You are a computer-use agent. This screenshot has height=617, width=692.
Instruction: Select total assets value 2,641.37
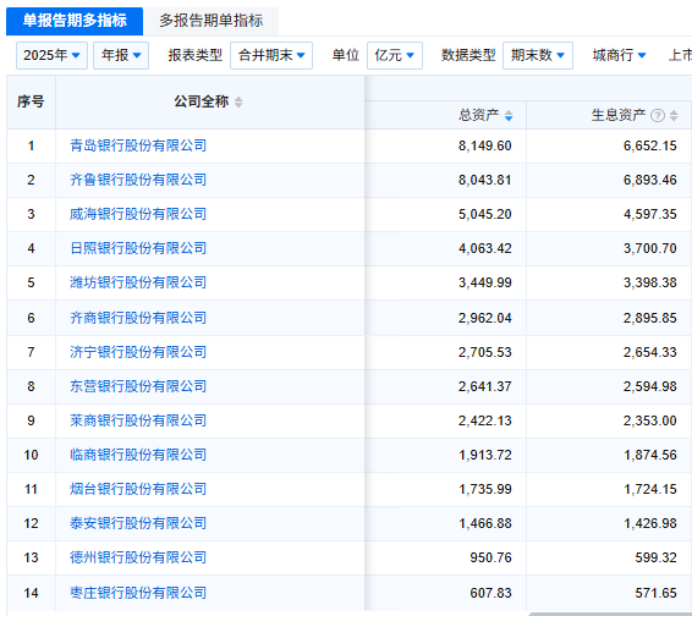(x=485, y=387)
